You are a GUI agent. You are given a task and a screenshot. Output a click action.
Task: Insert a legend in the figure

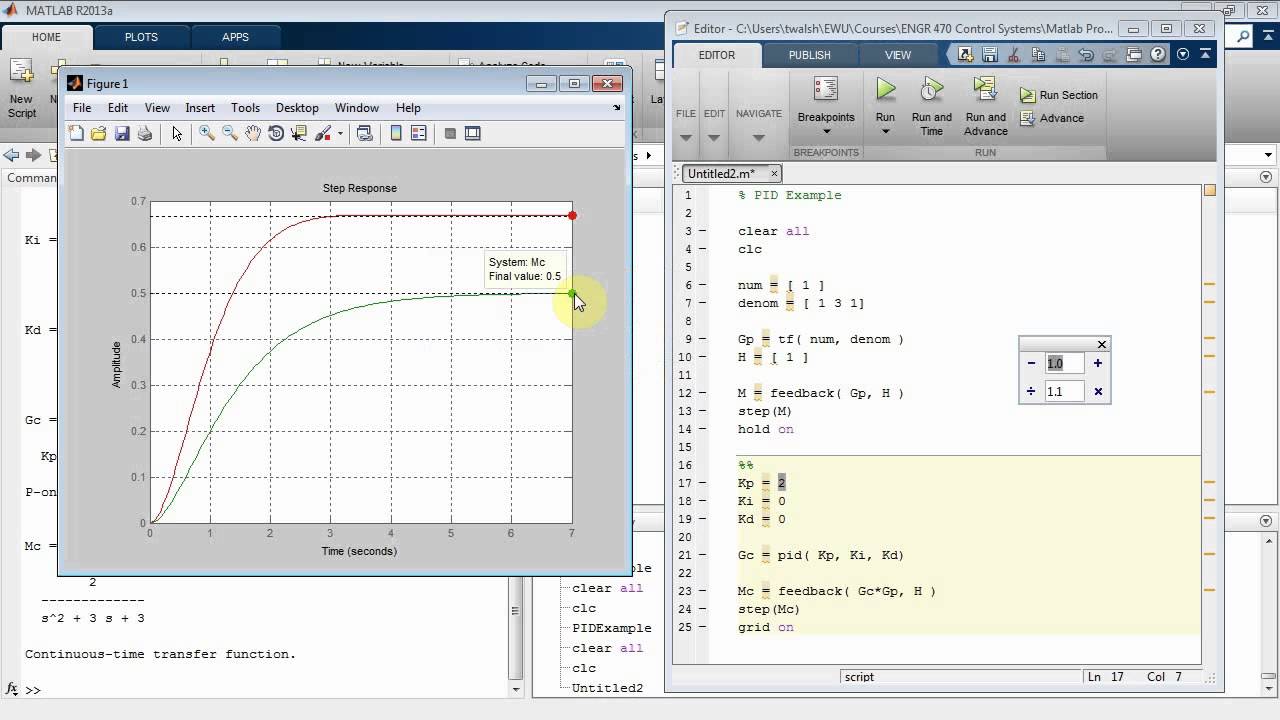click(419, 133)
